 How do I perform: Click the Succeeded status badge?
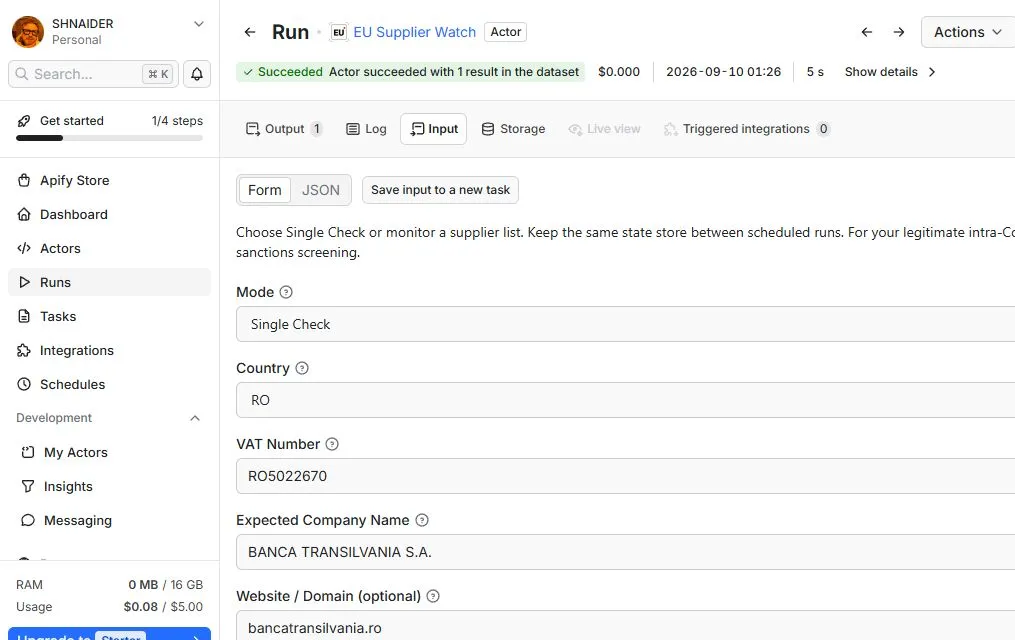click(410, 72)
